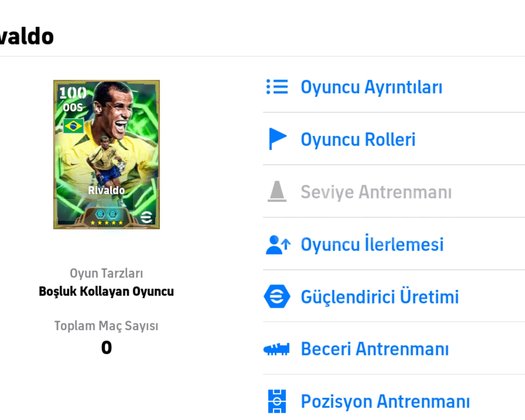
Task: Click the 100 rating on the card
Action: 73,93
